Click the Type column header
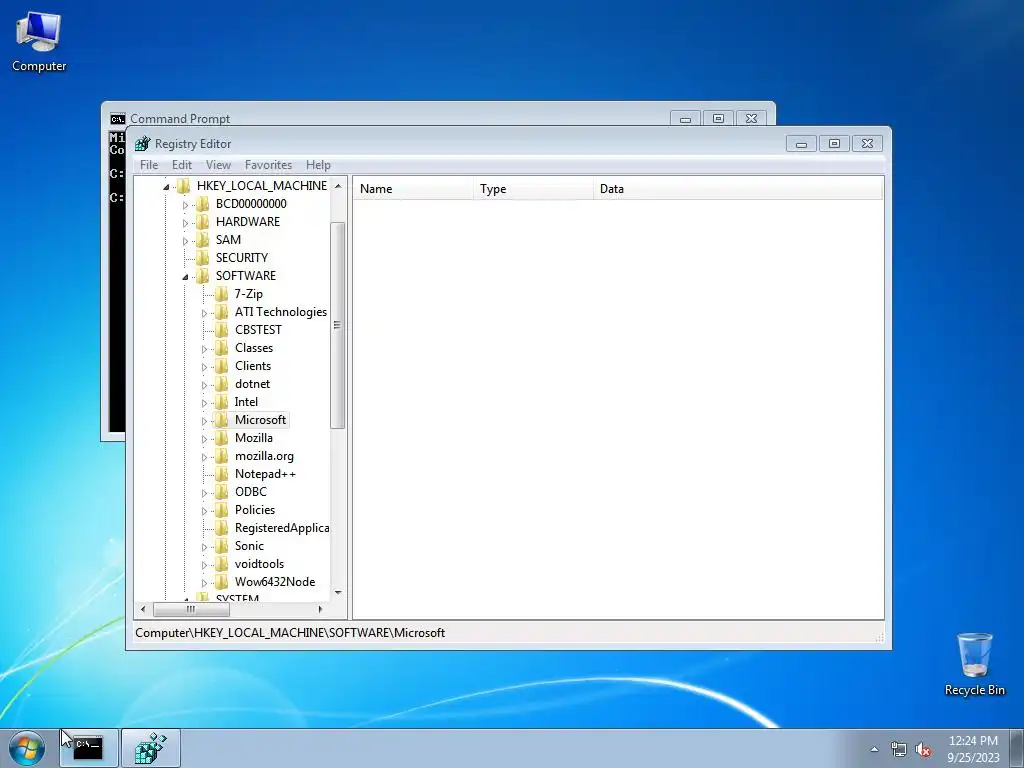Image resolution: width=1024 pixels, height=768 pixels. pos(534,189)
